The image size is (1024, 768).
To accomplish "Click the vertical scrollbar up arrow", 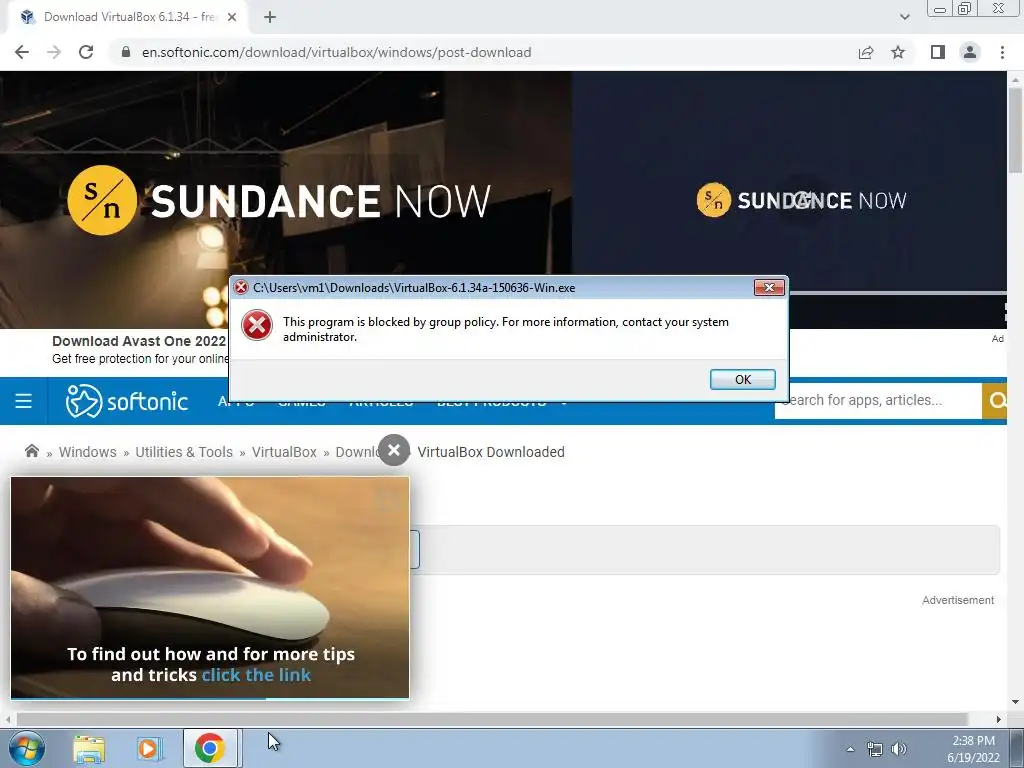I will 1016,79.
